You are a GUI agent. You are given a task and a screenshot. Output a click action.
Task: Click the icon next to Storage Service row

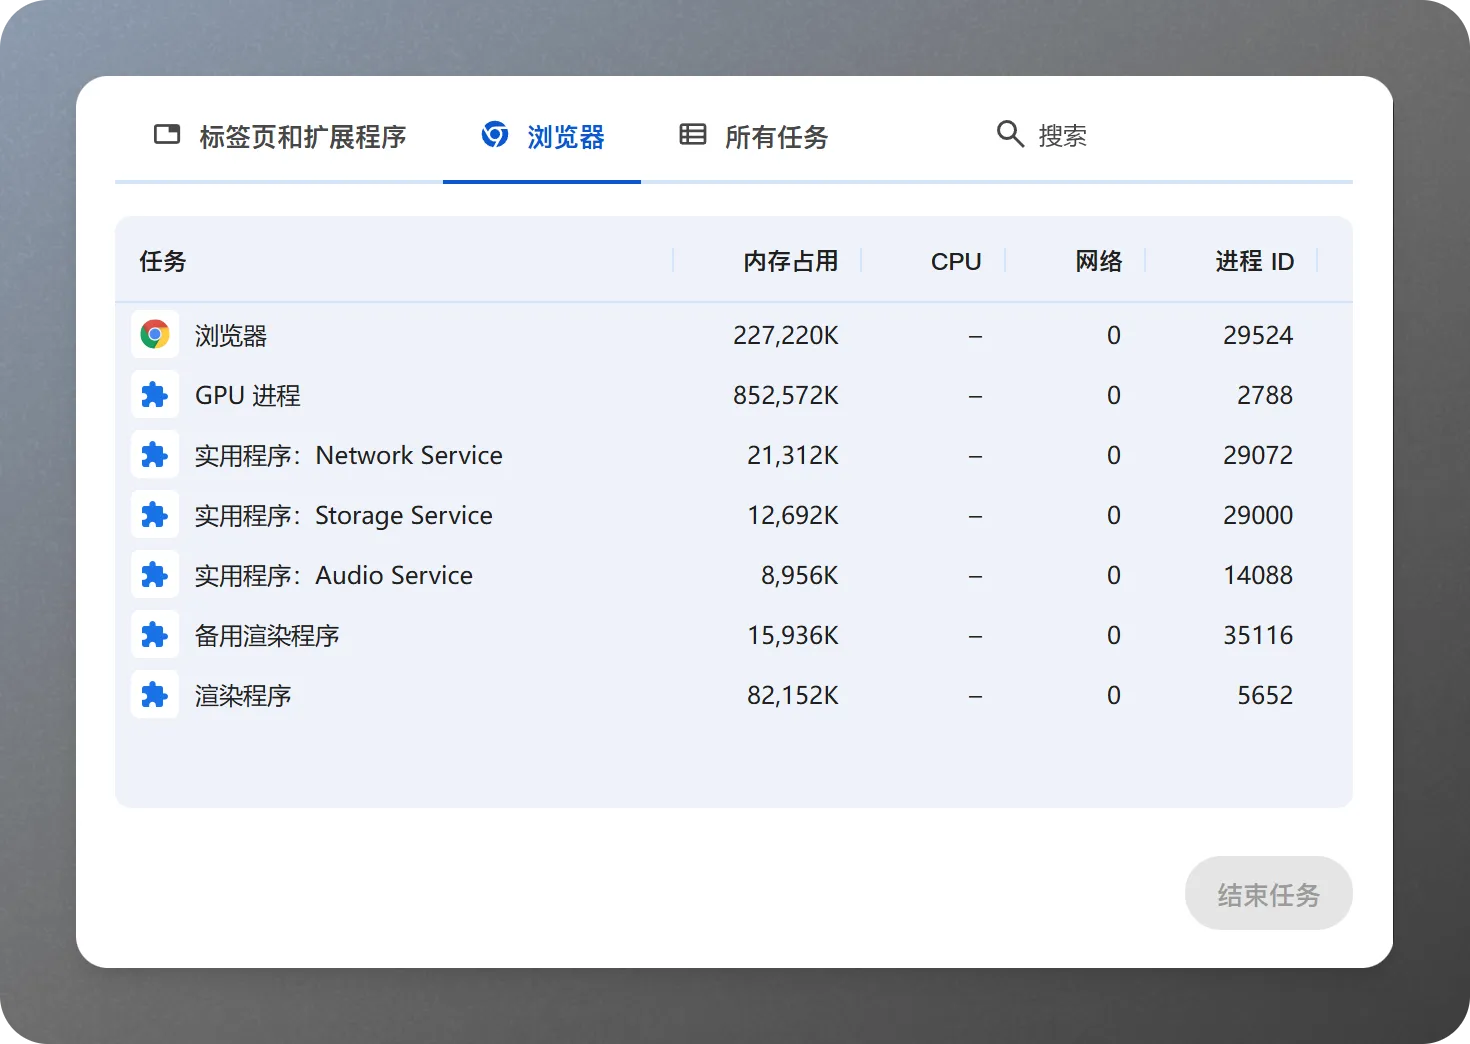pyautogui.click(x=155, y=514)
